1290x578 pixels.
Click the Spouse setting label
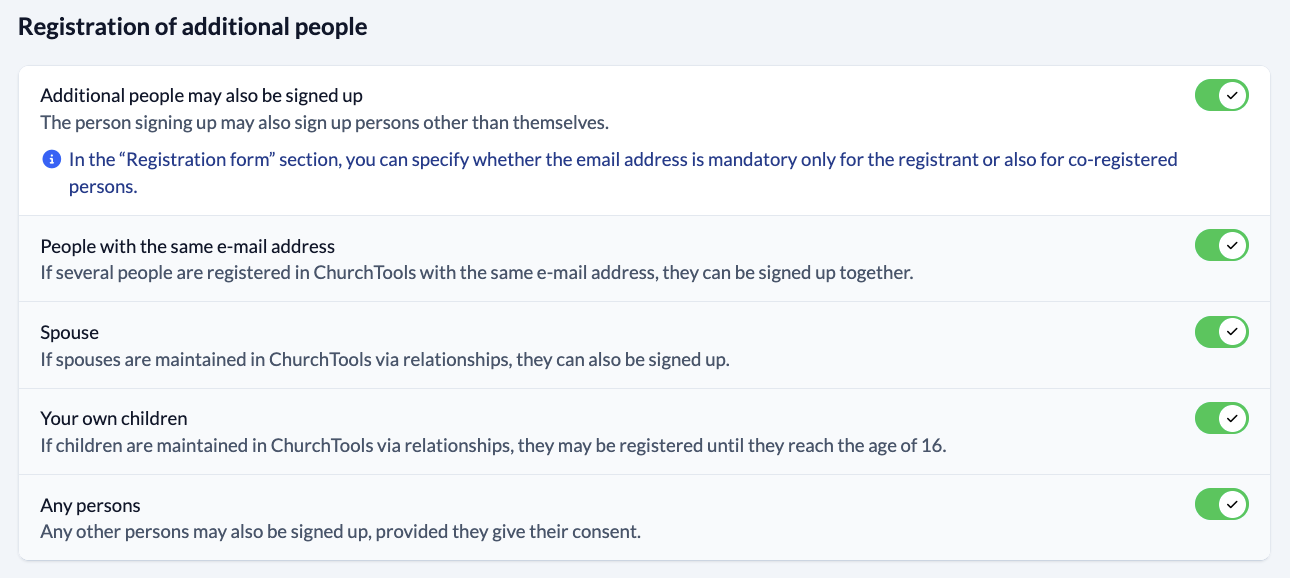pos(69,332)
